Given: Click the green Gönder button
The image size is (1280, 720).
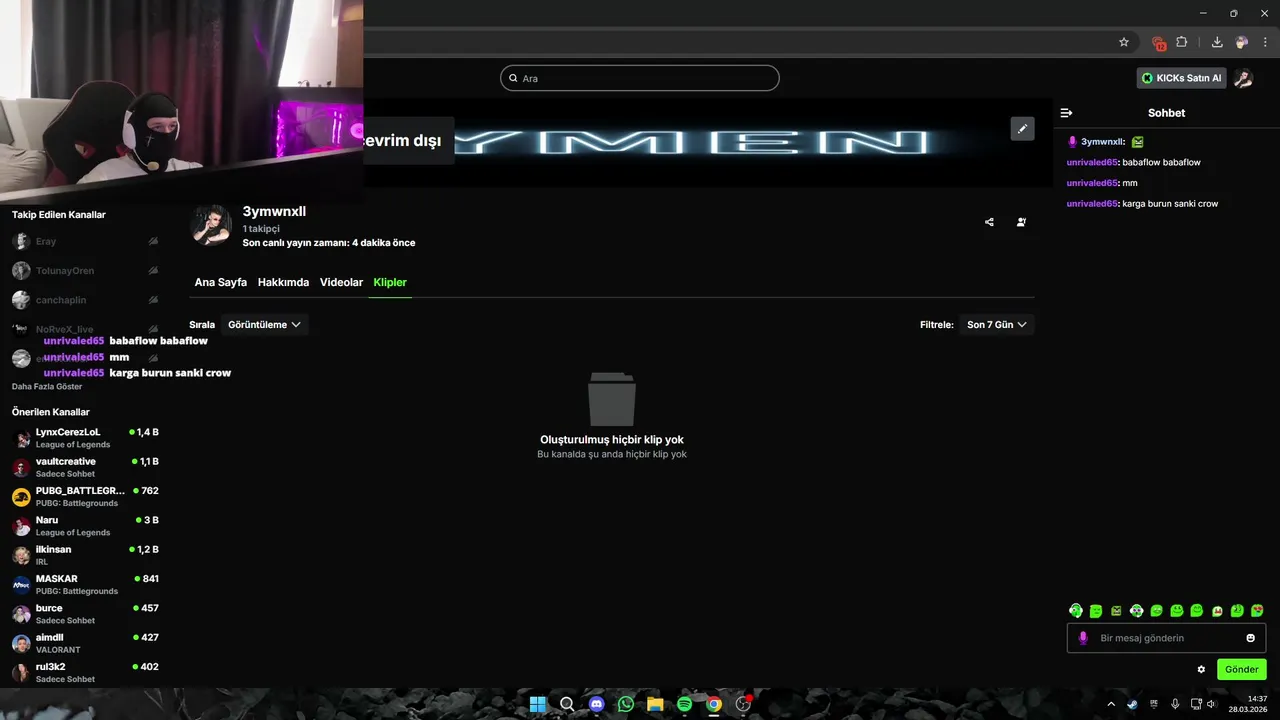Looking at the screenshot, I should coord(1242,669).
